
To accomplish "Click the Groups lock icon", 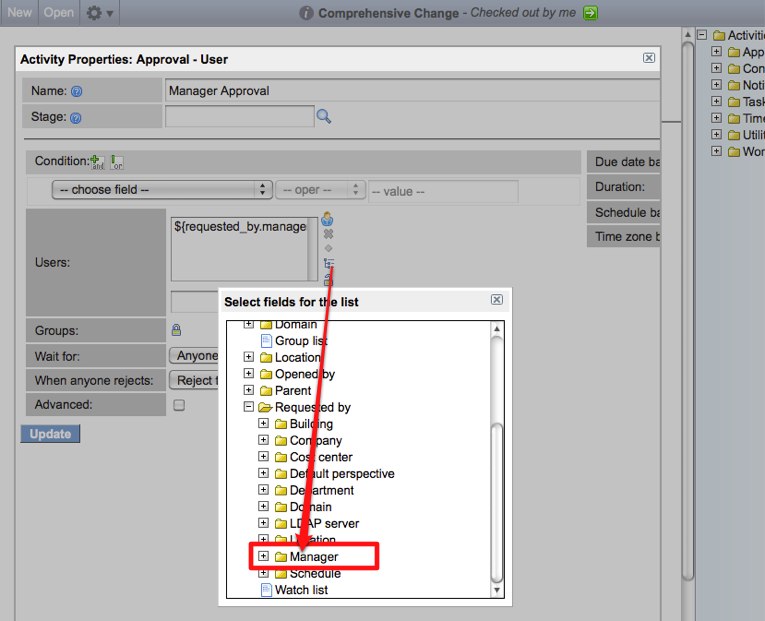I will coord(176,329).
